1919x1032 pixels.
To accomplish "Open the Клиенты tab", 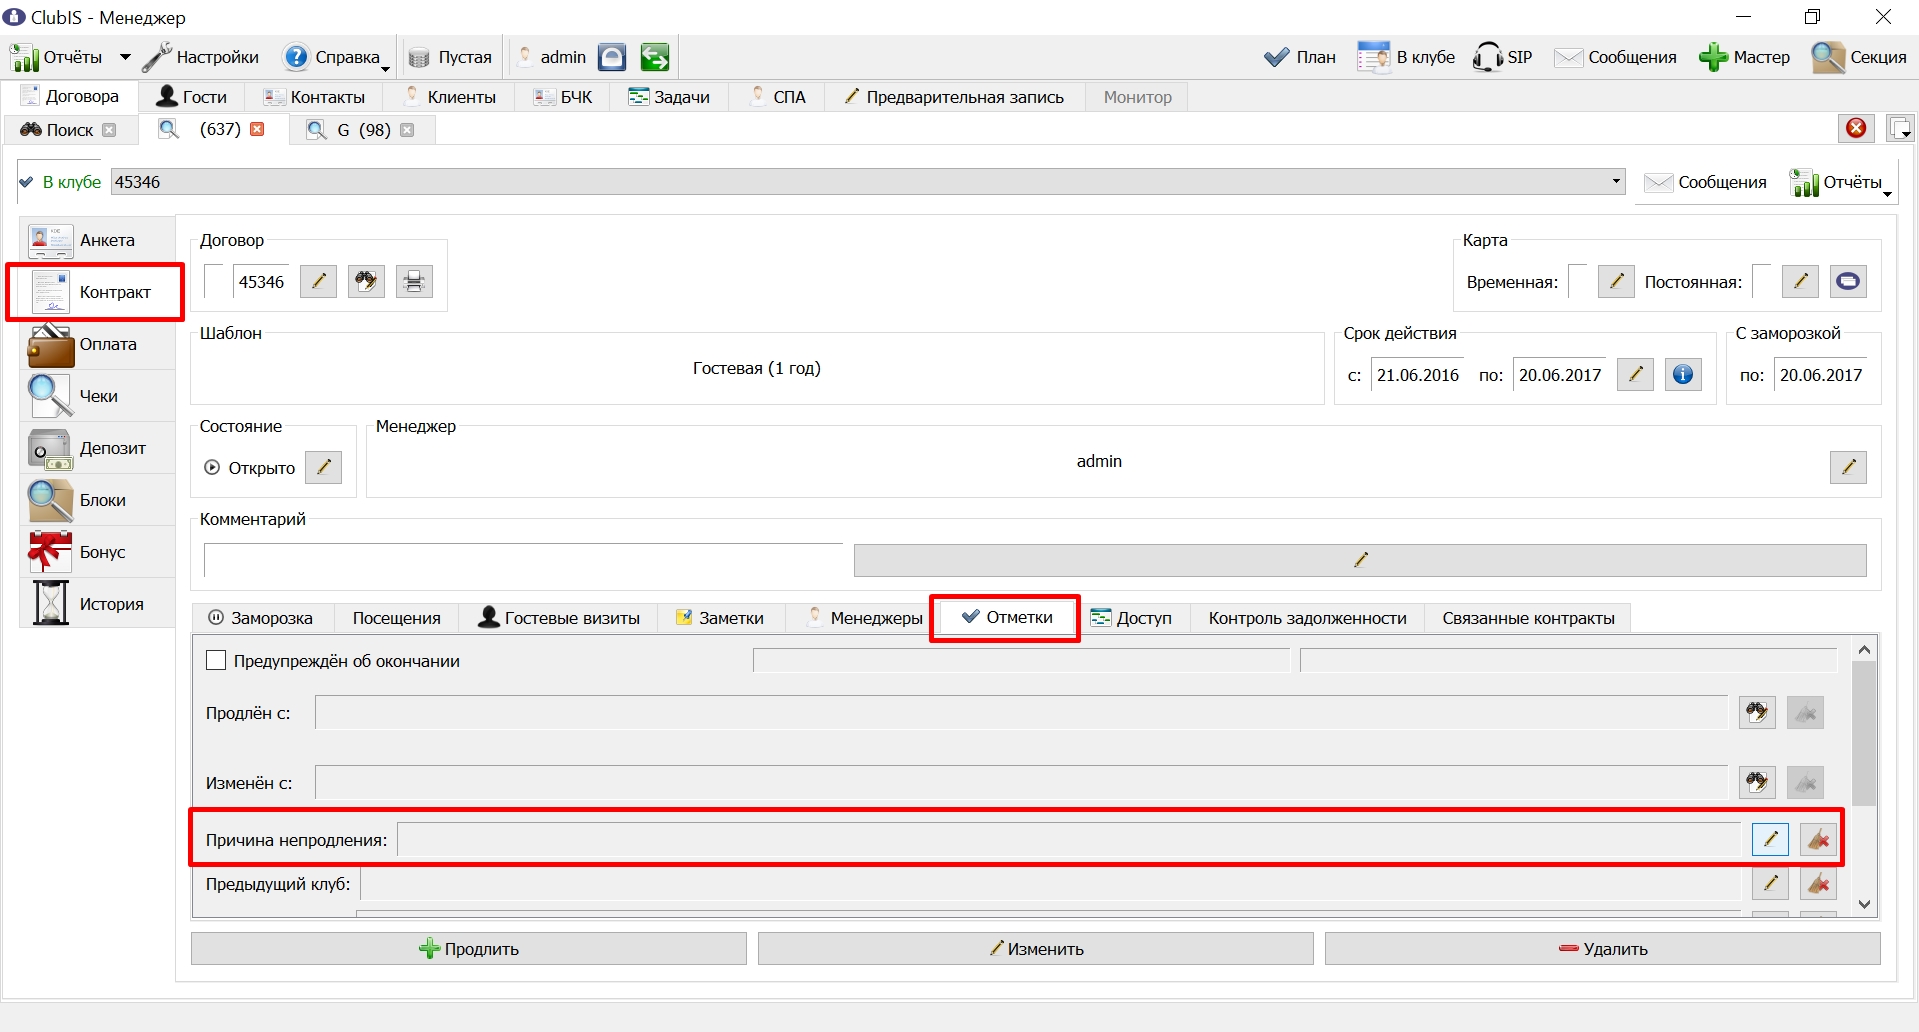I will pyautogui.click(x=450, y=97).
